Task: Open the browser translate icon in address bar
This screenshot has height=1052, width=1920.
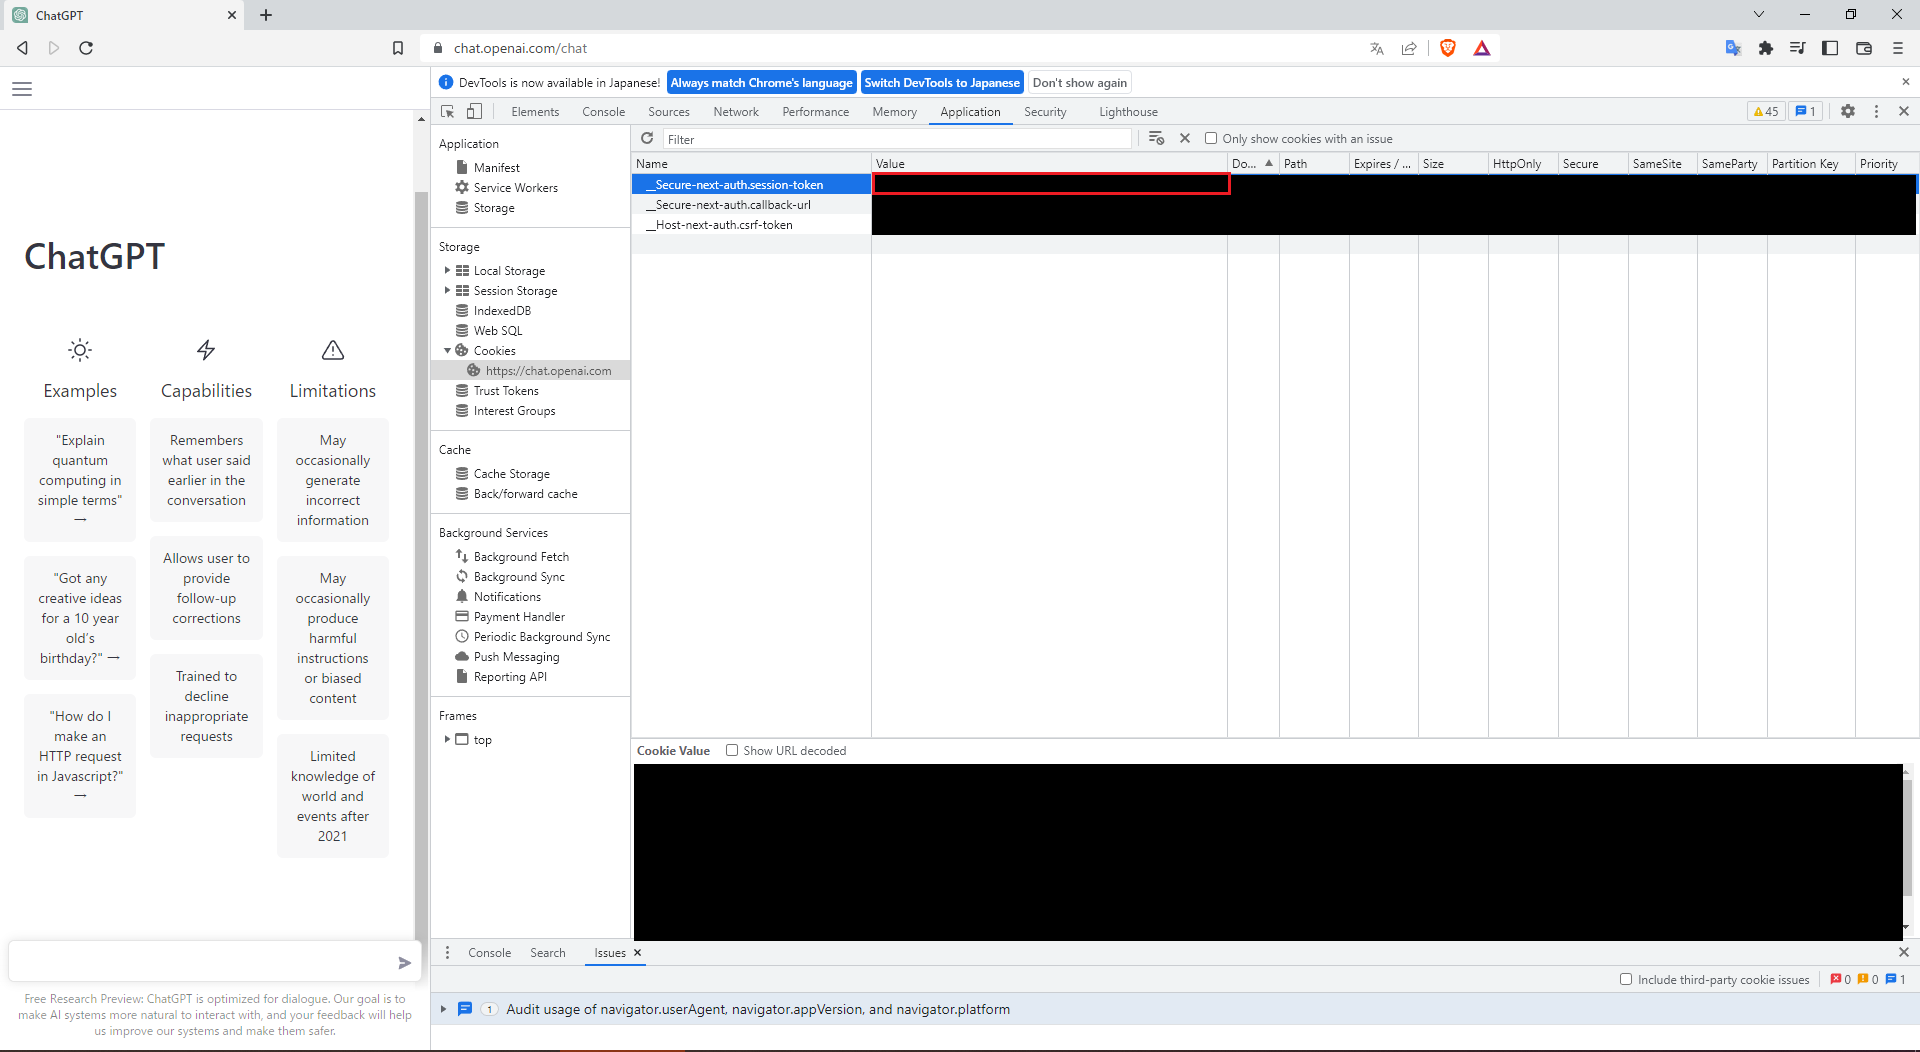Action: click(1377, 48)
